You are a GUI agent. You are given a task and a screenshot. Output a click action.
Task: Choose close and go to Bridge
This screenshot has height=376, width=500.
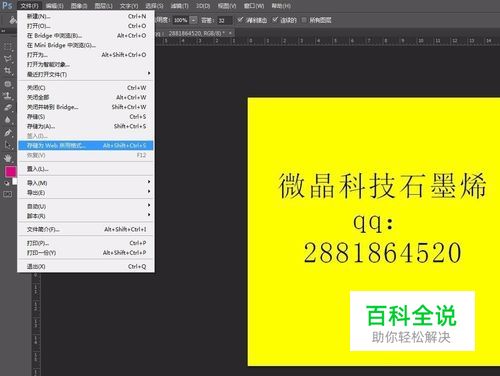pos(86,107)
